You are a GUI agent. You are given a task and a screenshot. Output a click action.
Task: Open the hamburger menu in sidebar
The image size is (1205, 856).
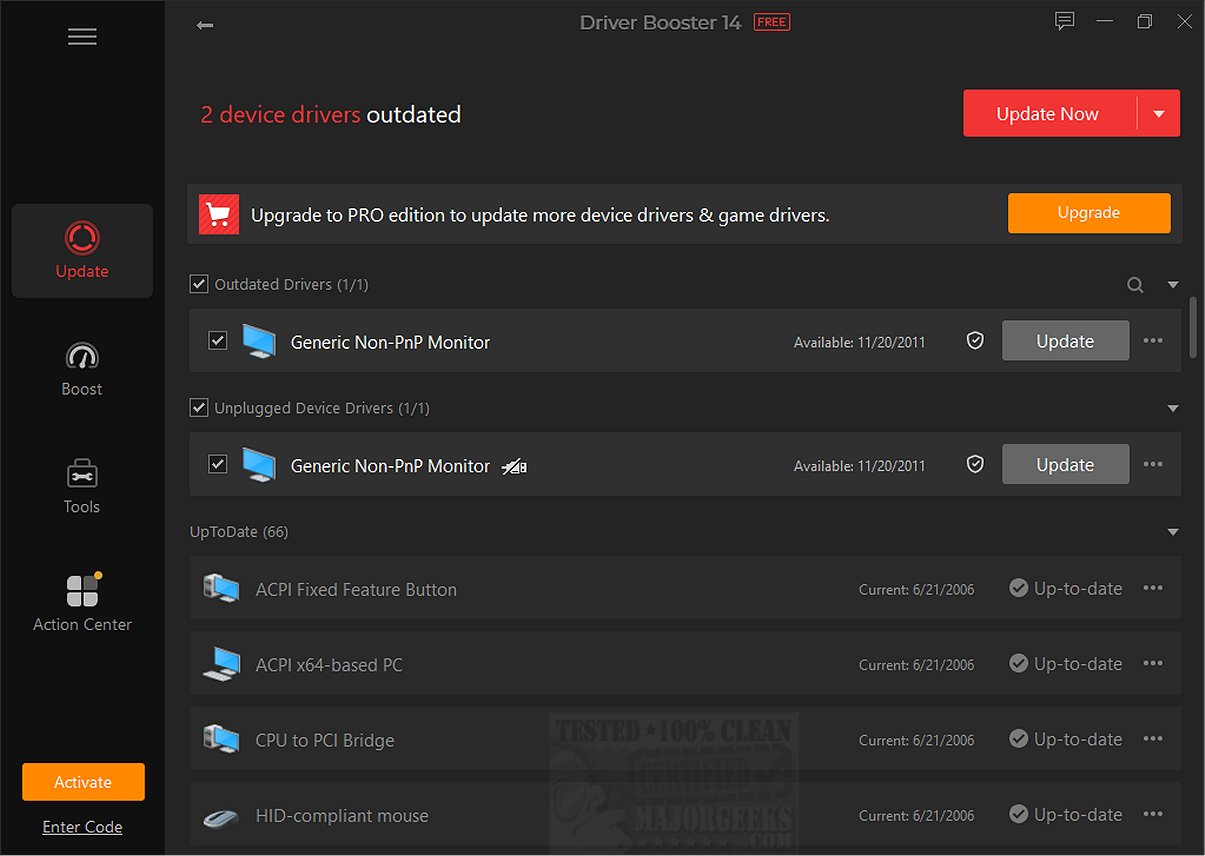coord(82,37)
